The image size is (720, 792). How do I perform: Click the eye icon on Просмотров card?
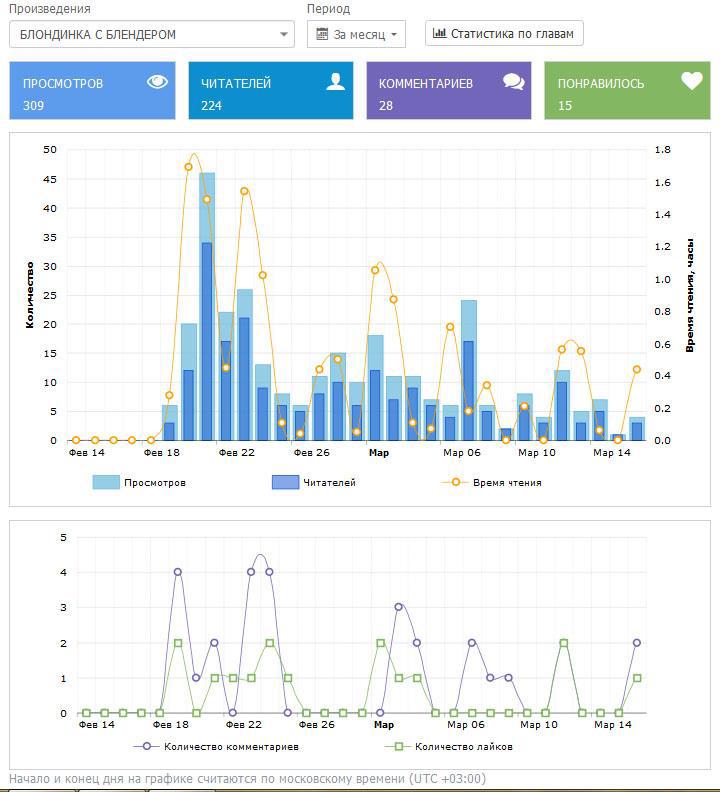click(157, 82)
